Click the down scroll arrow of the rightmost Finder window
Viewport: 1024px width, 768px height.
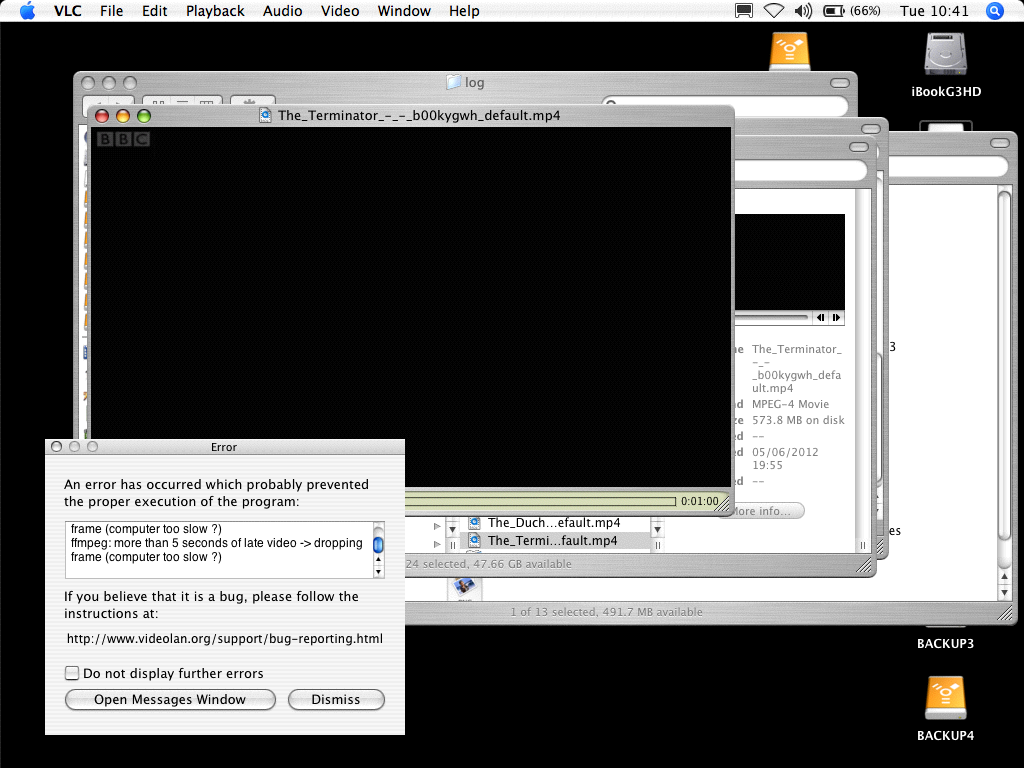(1004, 592)
